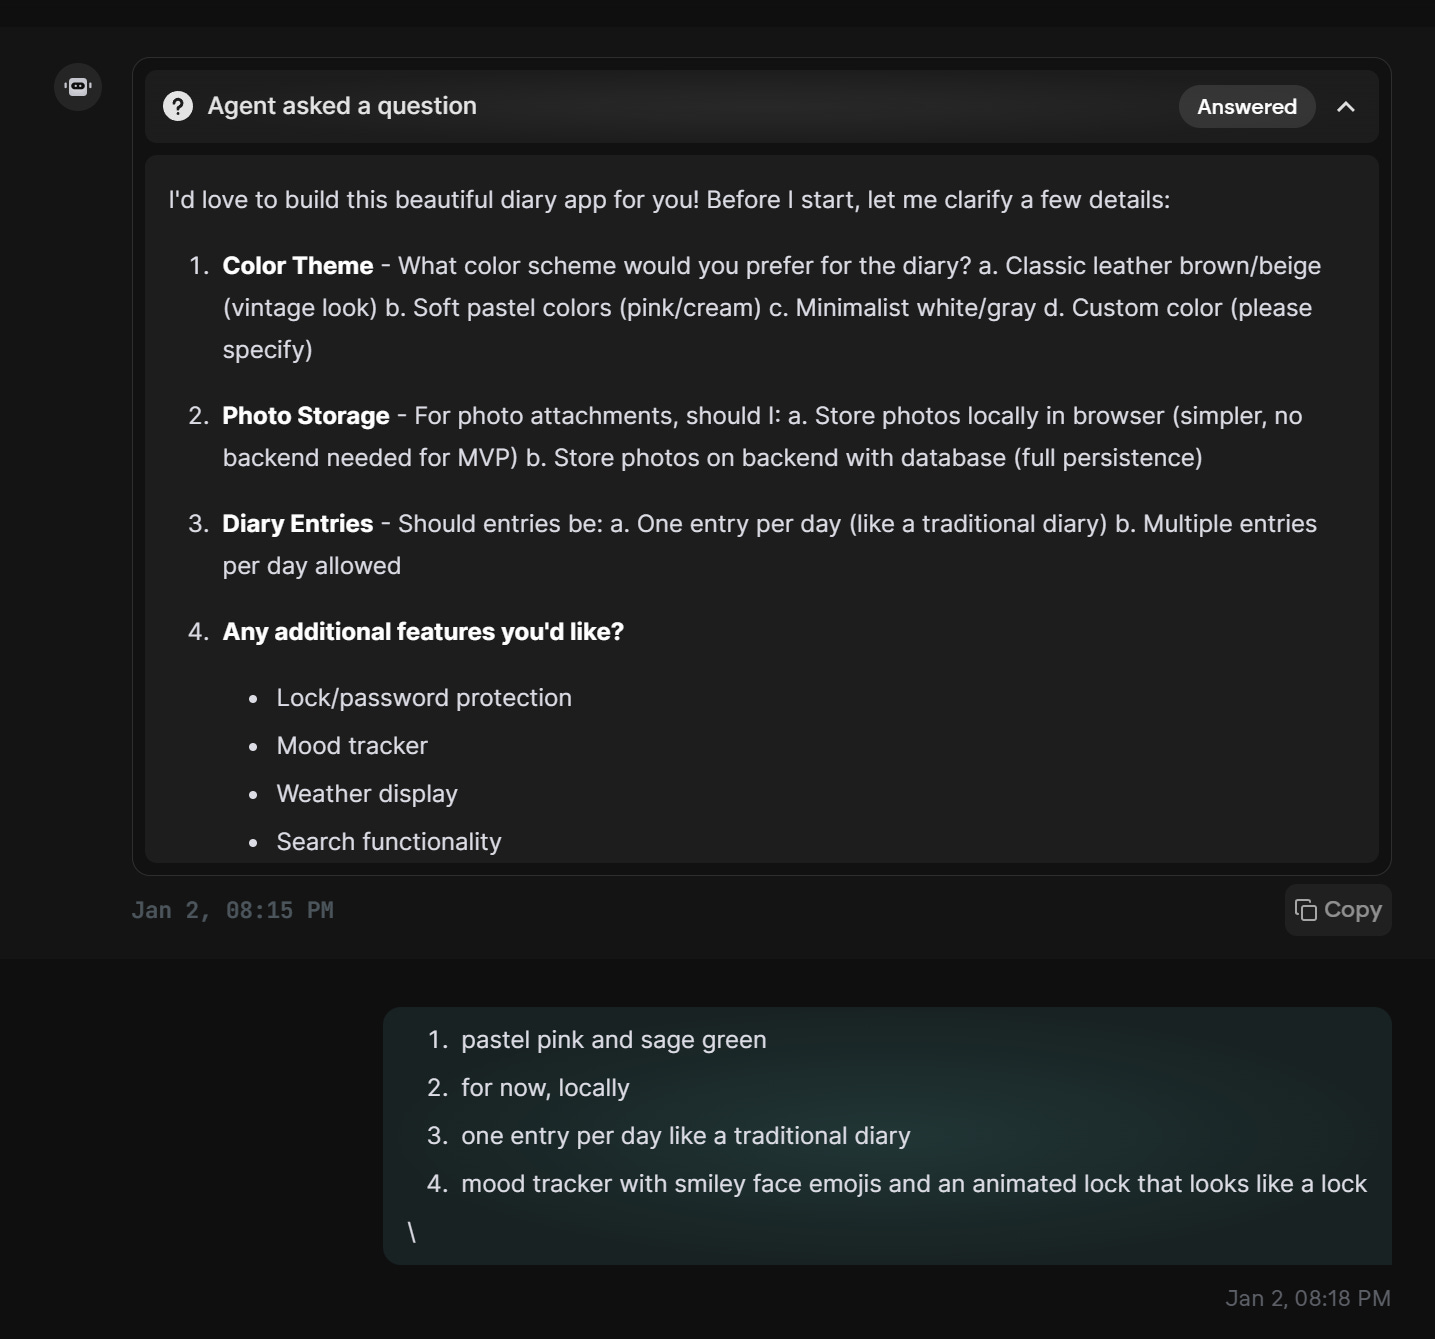This screenshot has height=1339, width=1435.
Task: Click the Jan 2, 08:18 PM timestamp
Action: [1307, 1298]
